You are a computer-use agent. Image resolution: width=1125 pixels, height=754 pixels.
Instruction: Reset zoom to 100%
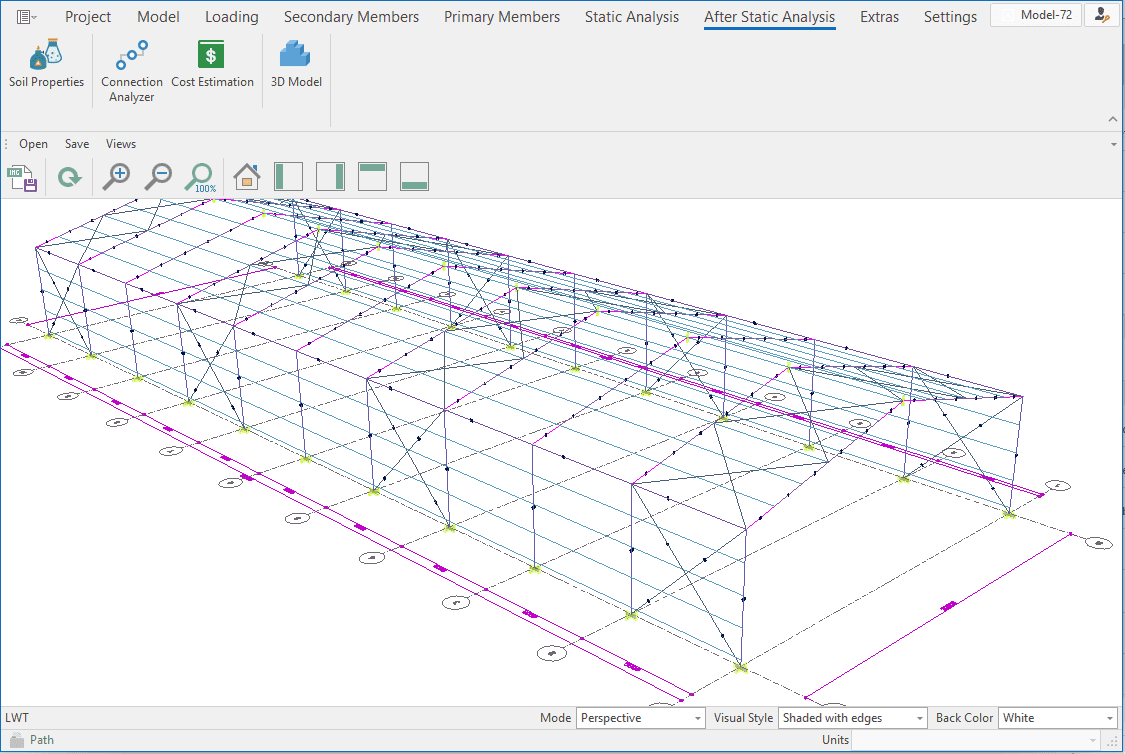click(200, 178)
